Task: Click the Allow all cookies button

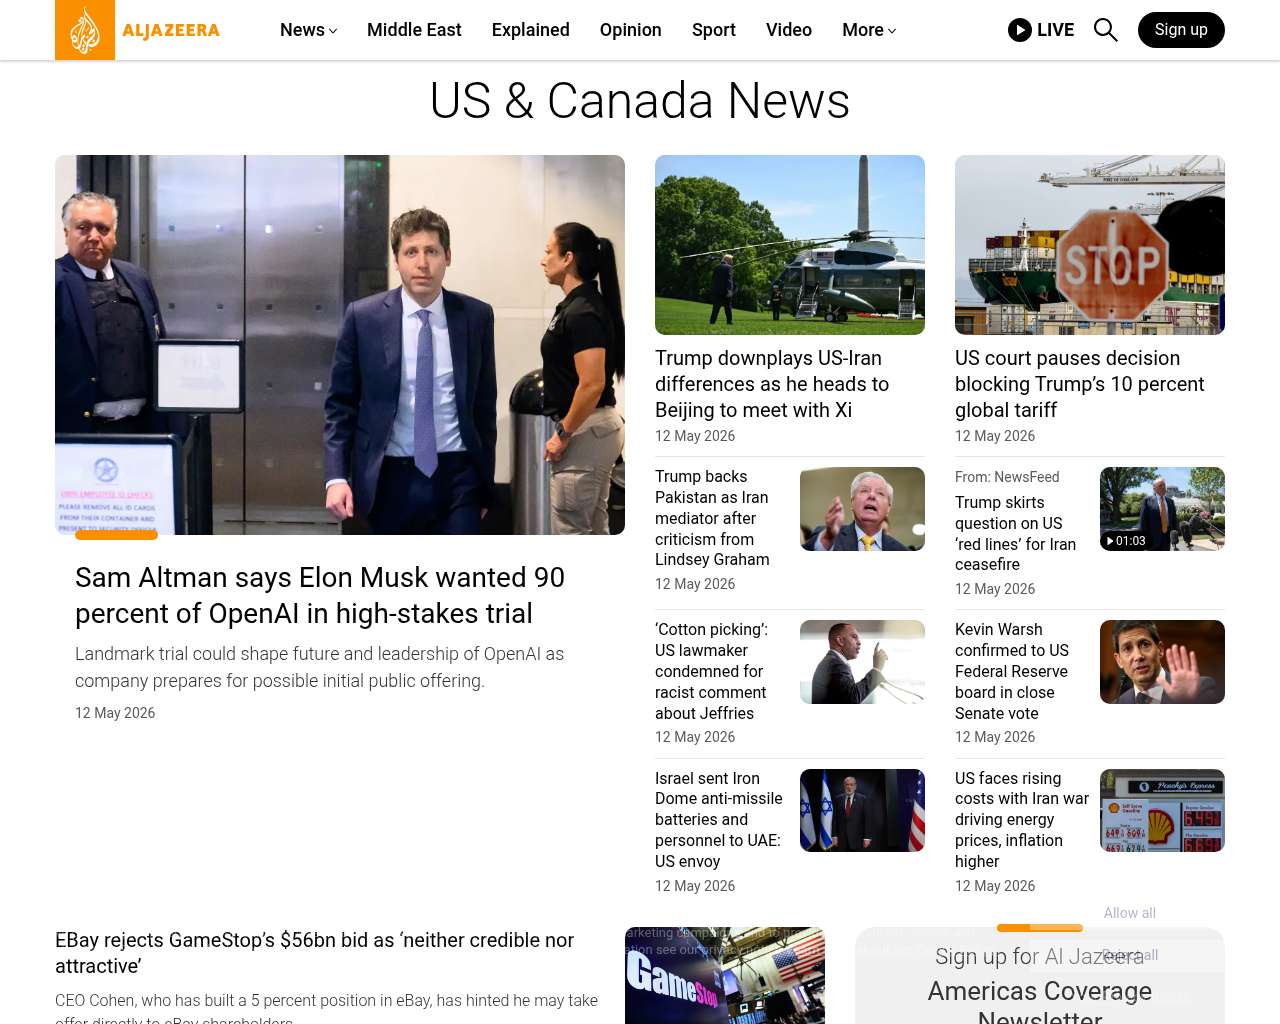Action: [x=1129, y=913]
